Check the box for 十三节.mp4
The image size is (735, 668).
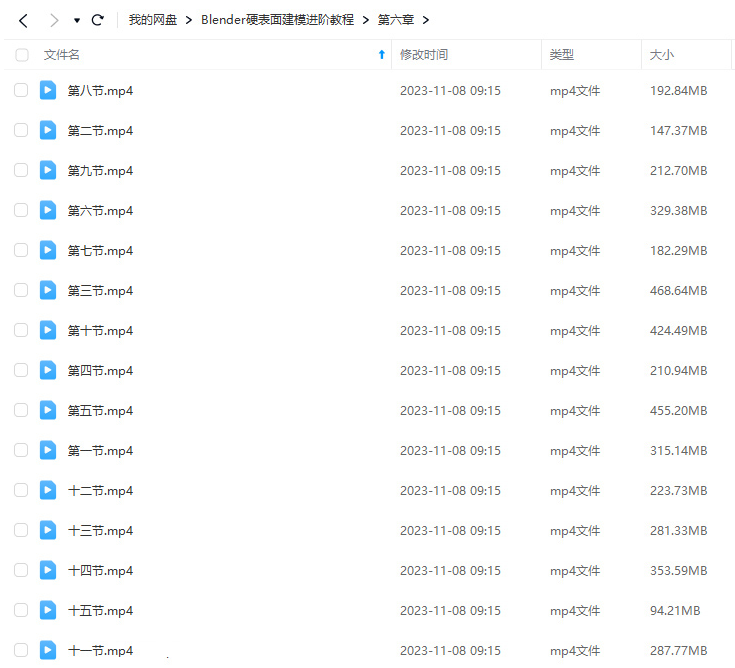click(21, 530)
